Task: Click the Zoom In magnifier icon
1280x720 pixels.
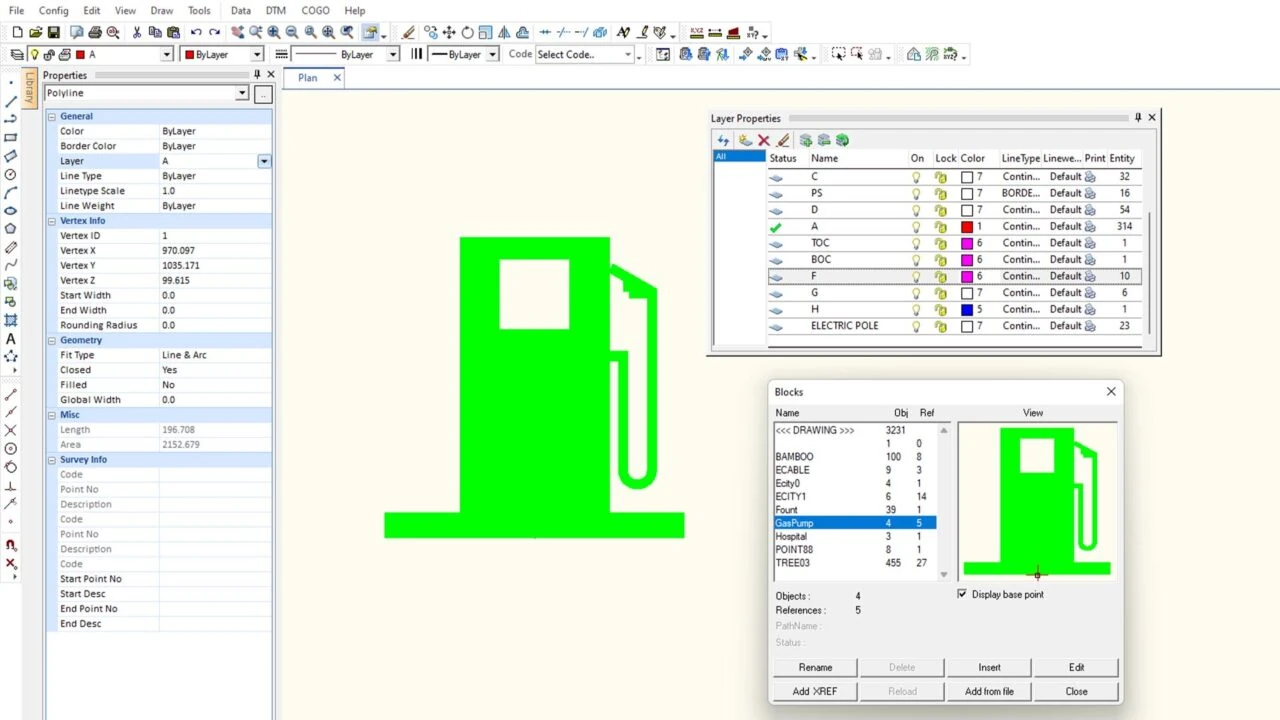Action: 274,32
